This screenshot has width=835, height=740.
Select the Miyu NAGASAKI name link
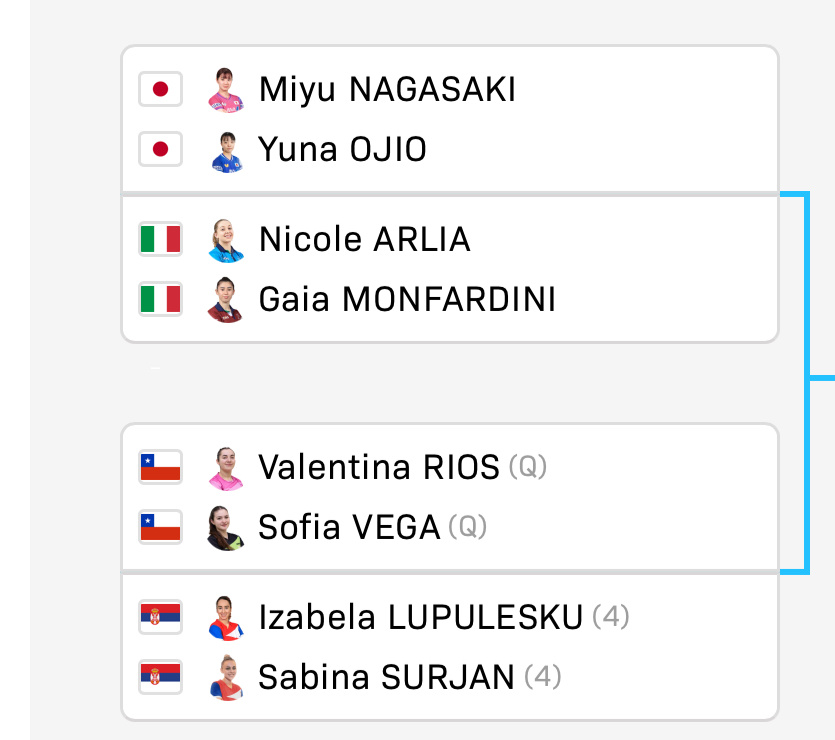point(387,89)
